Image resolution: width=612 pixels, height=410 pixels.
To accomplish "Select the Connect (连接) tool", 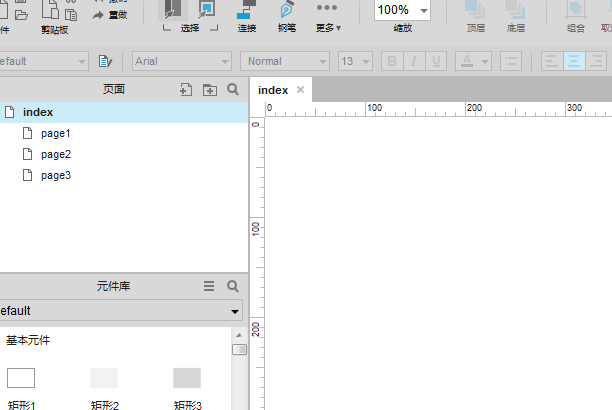I will coord(247,16).
